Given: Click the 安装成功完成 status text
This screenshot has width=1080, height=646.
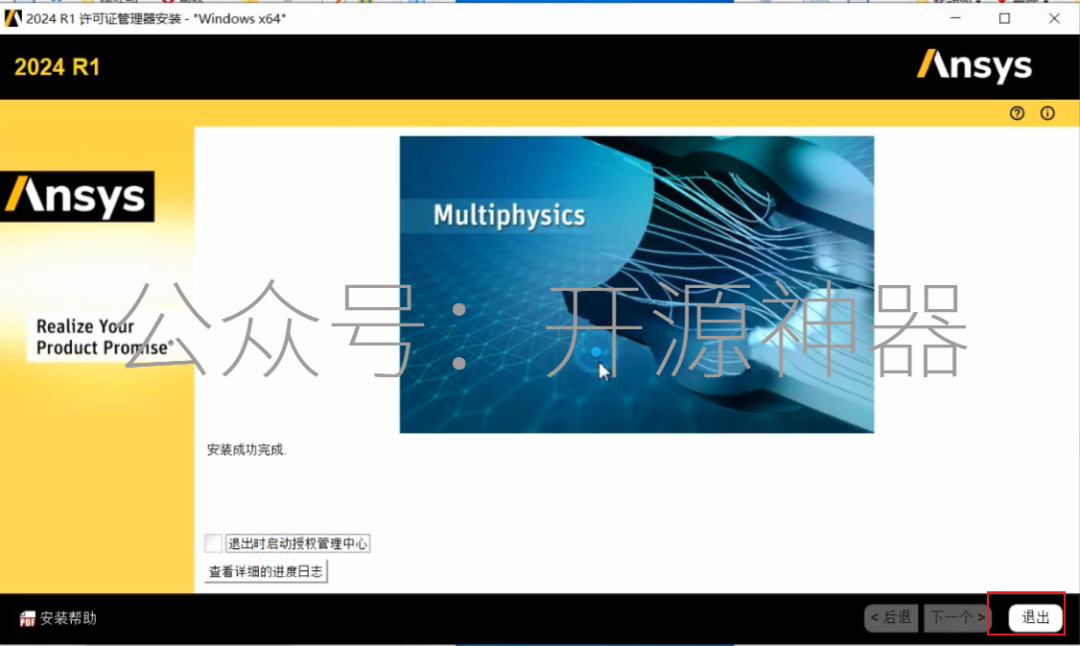Looking at the screenshot, I should coord(247,450).
